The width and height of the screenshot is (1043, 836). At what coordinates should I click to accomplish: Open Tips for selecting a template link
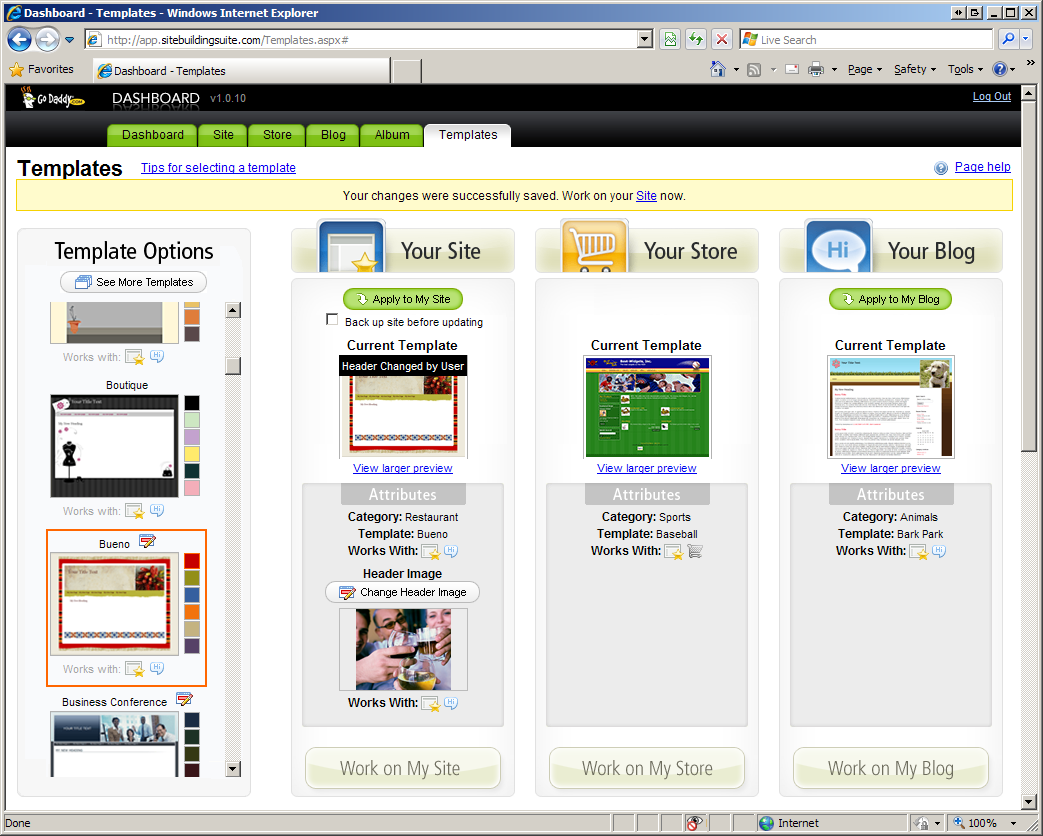[218, 168]
